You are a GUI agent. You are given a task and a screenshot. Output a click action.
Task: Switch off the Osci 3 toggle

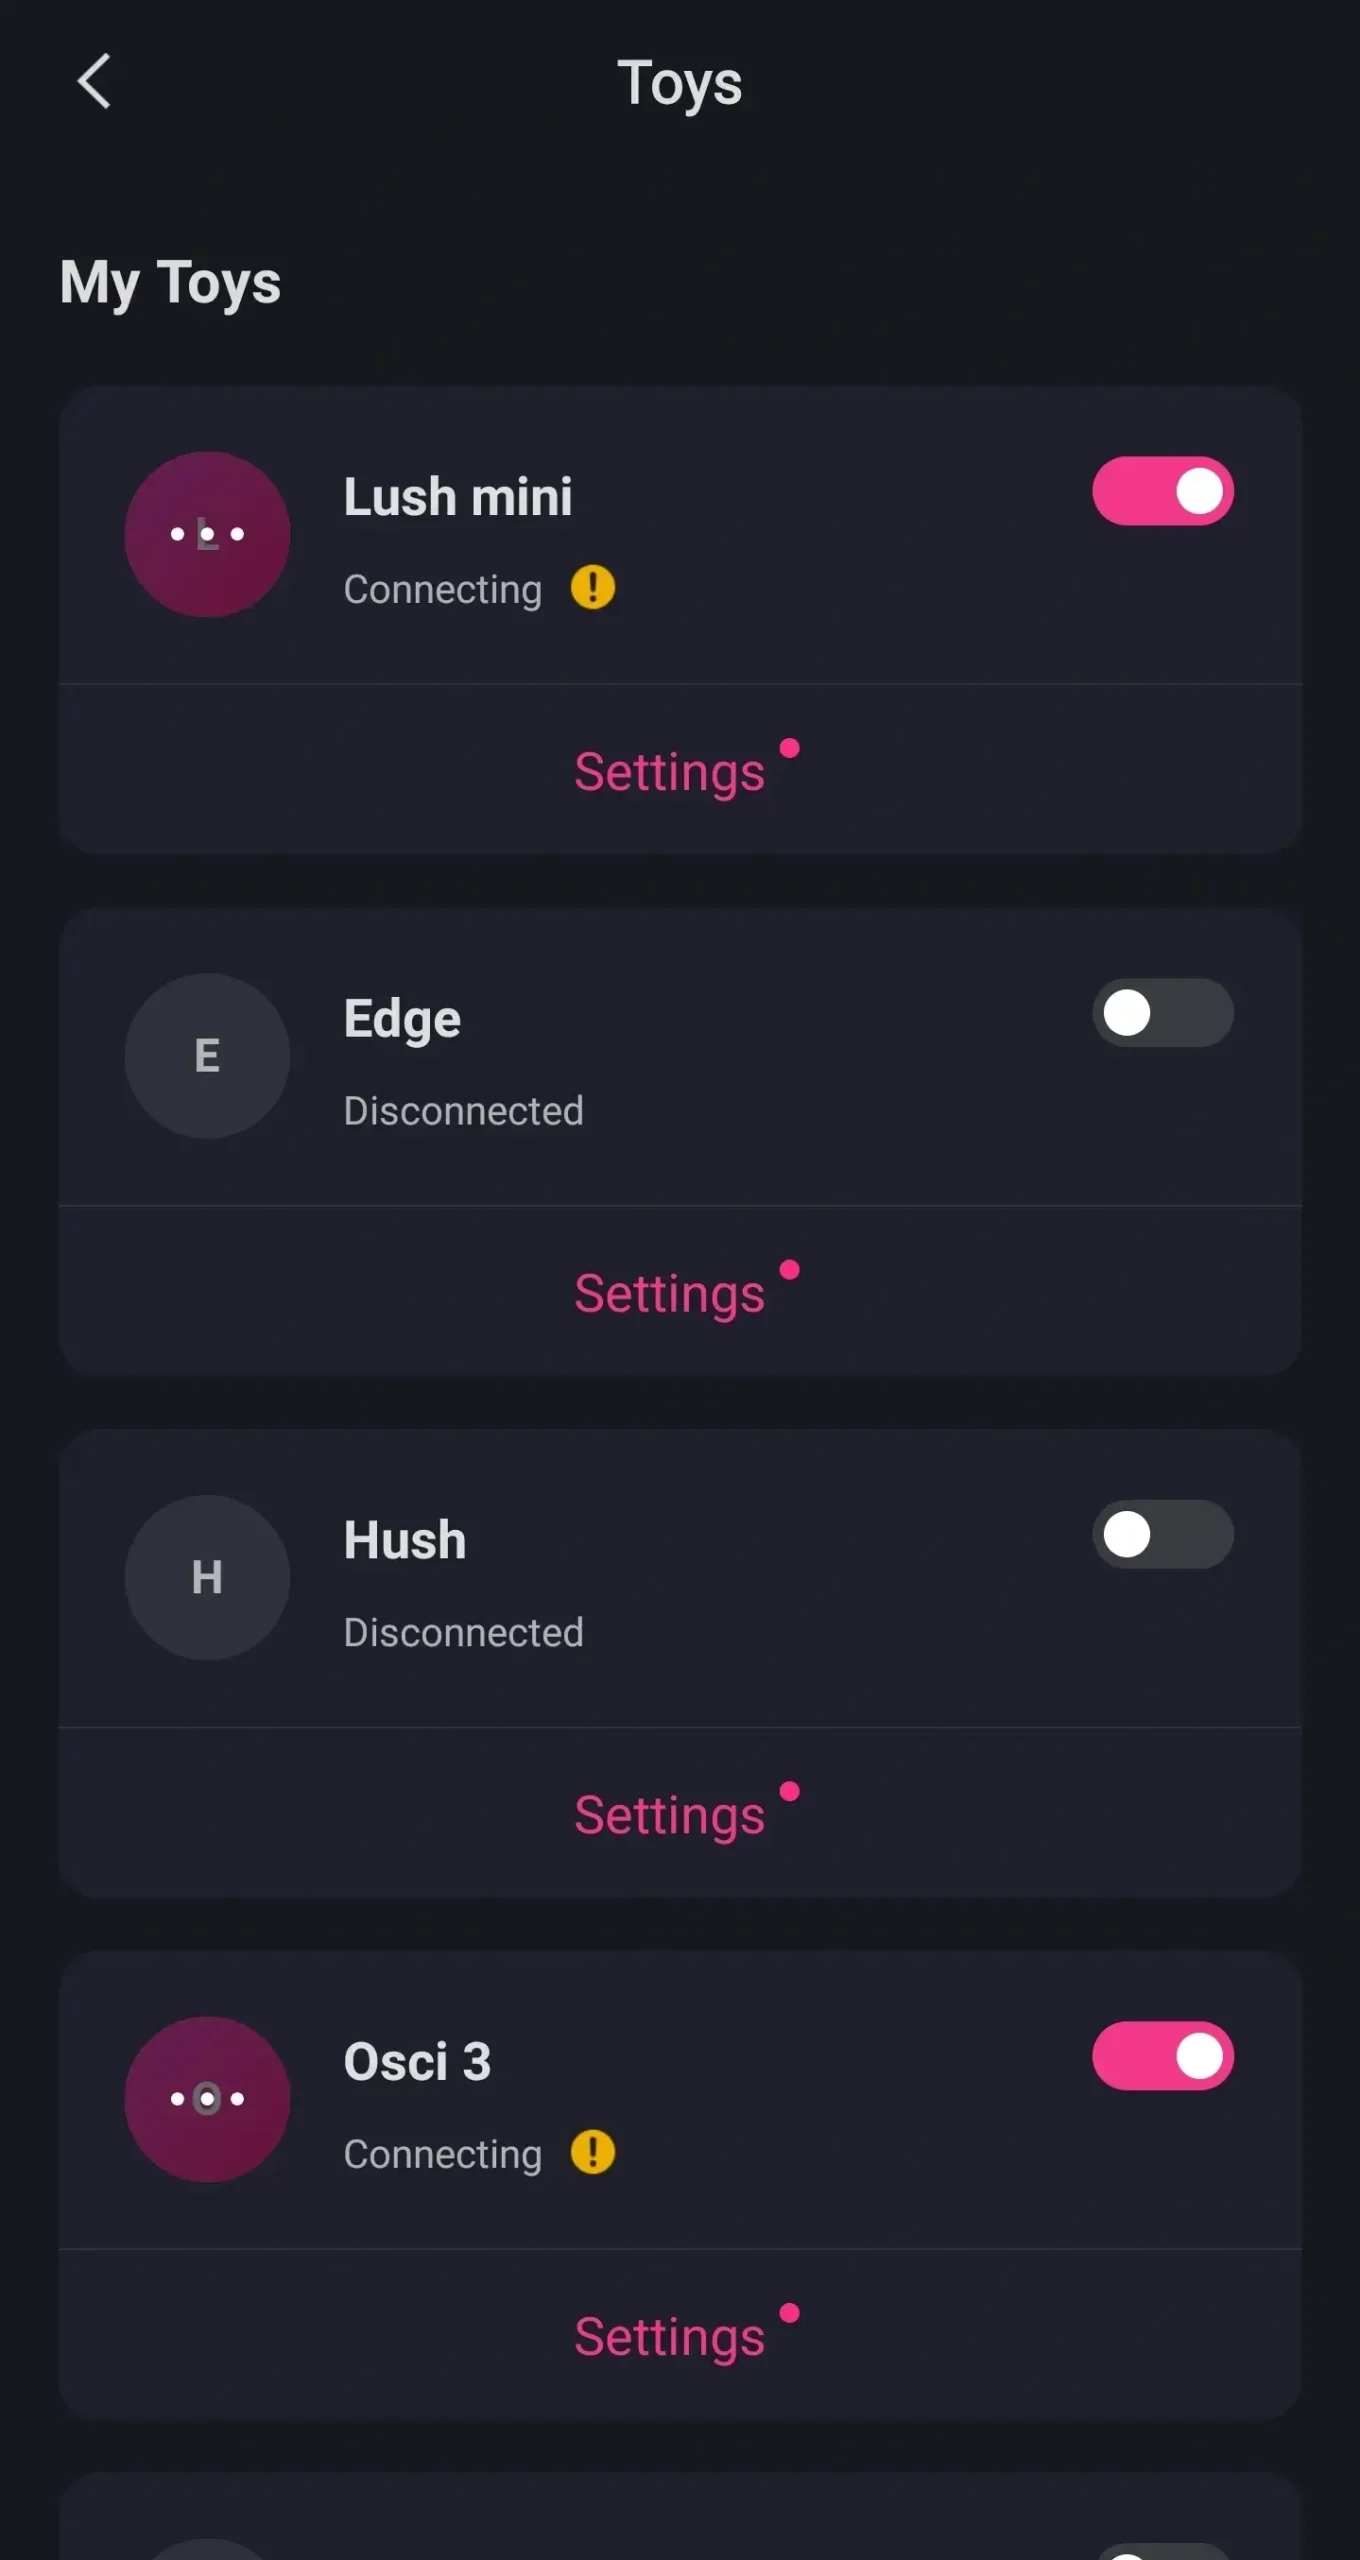1162,2056
